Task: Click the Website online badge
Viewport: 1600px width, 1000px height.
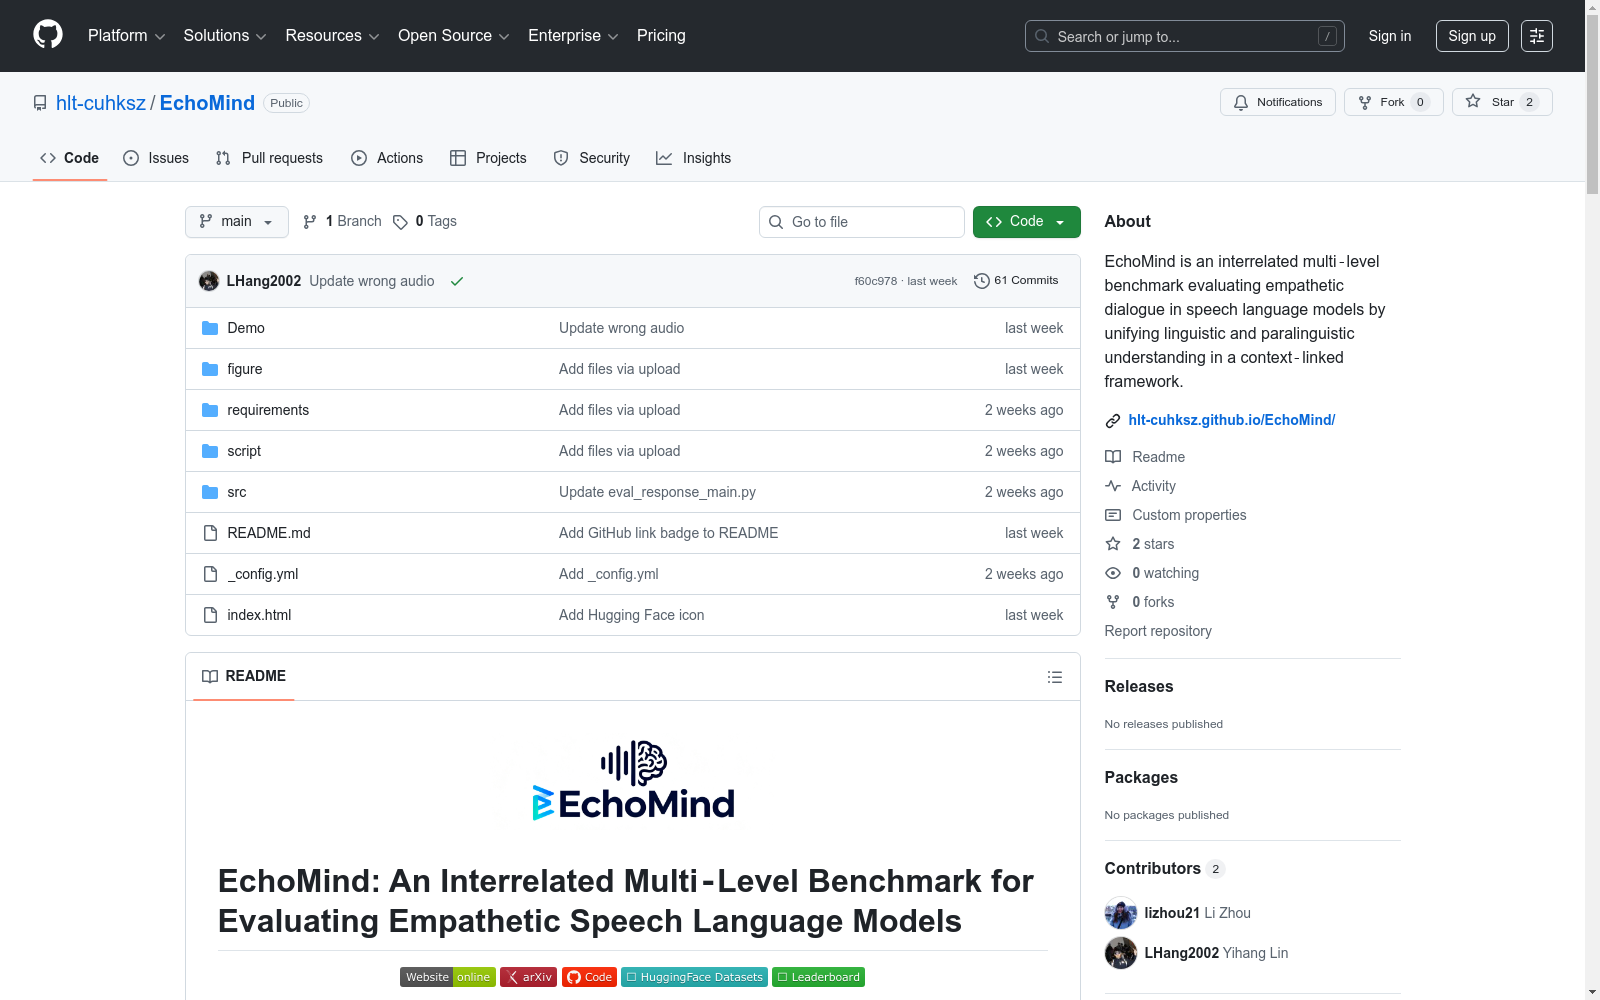Action: 448,977
